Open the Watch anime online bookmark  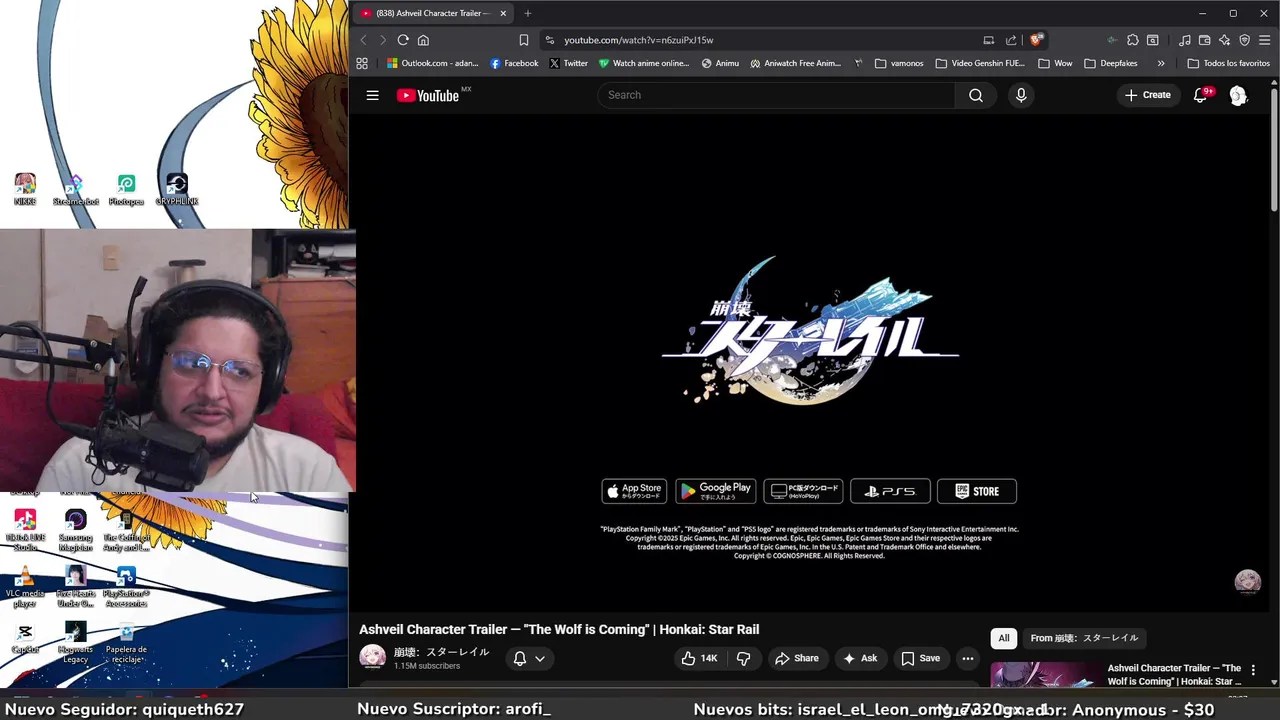644,63
